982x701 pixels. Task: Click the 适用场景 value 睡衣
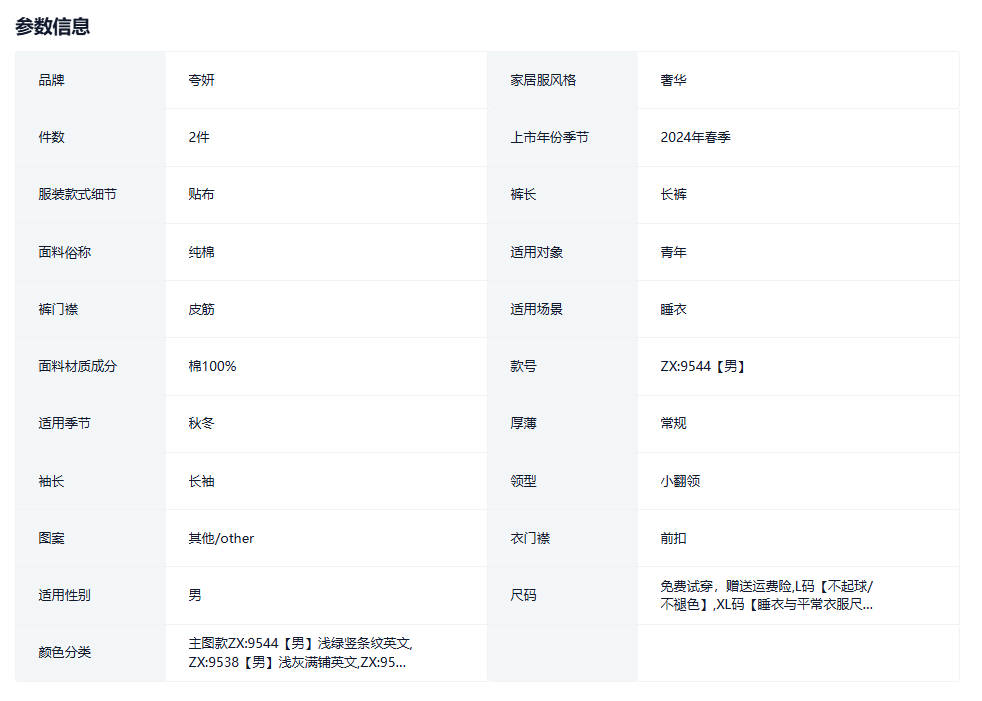[x=673, y=309]
